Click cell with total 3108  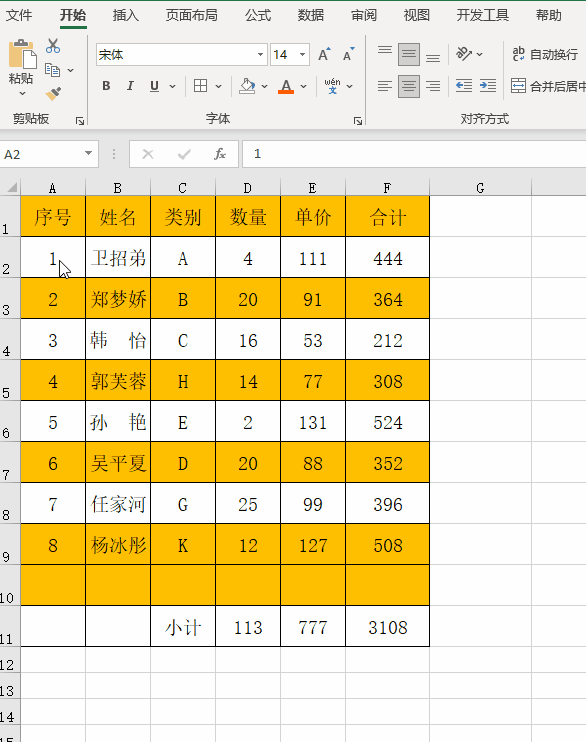[387, 627]
